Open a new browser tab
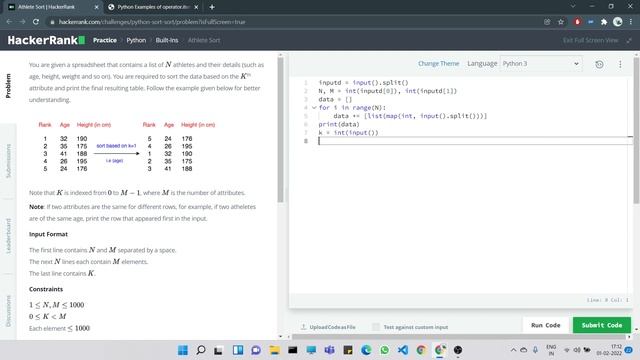 coord(212,7)
